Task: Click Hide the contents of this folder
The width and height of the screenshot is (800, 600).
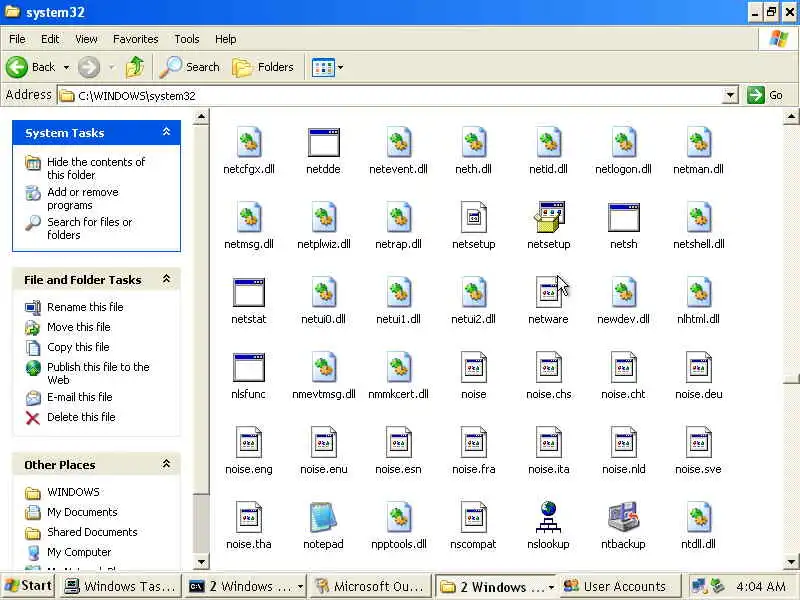Action: pos(96,168)
